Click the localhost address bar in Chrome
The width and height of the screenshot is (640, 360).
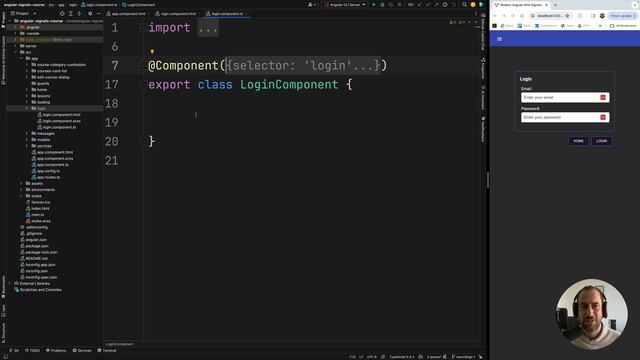(x=549, y=16)
